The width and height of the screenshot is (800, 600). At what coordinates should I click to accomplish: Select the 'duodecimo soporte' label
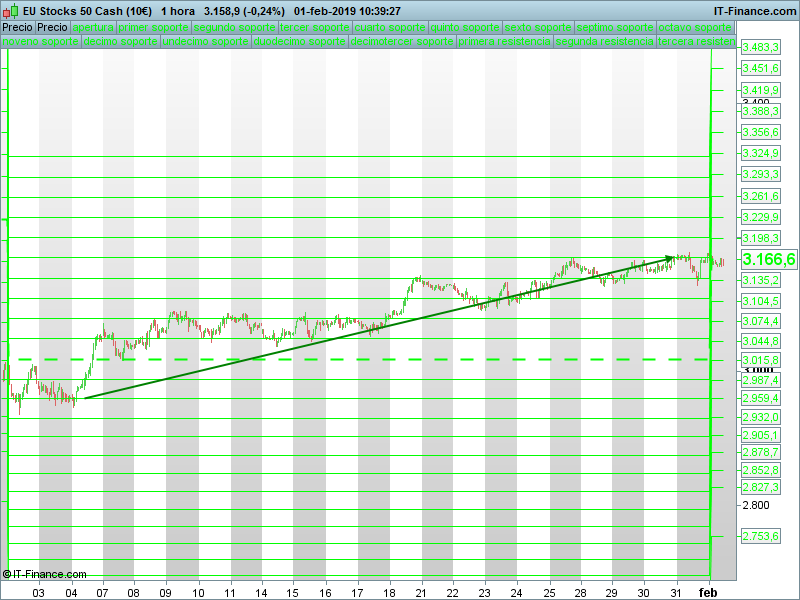pyautogui.click(x=300, y=43)
